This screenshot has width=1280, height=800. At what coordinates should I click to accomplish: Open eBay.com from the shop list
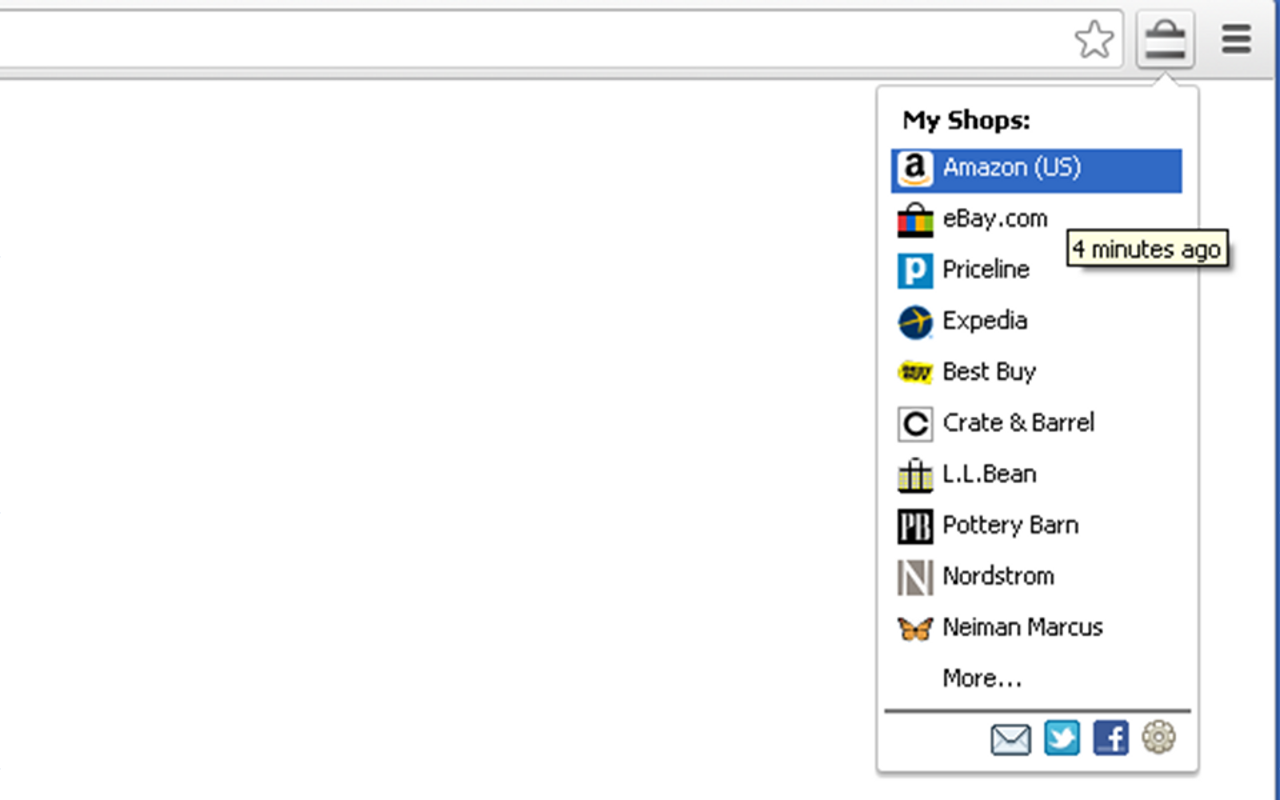tap(994, 219)
